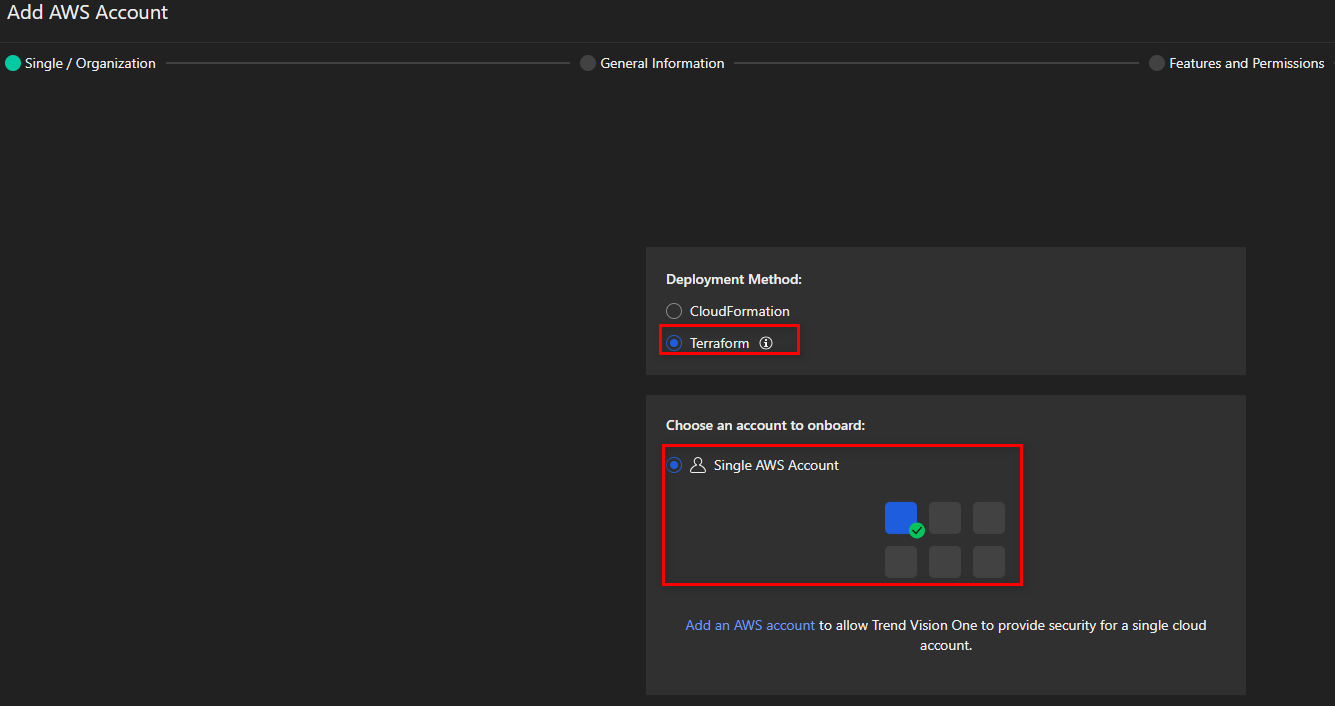Open the 'Add an AWS account' link
Image resolution: width=1335 pixels, height=706 pixels.
pos(750,625)
